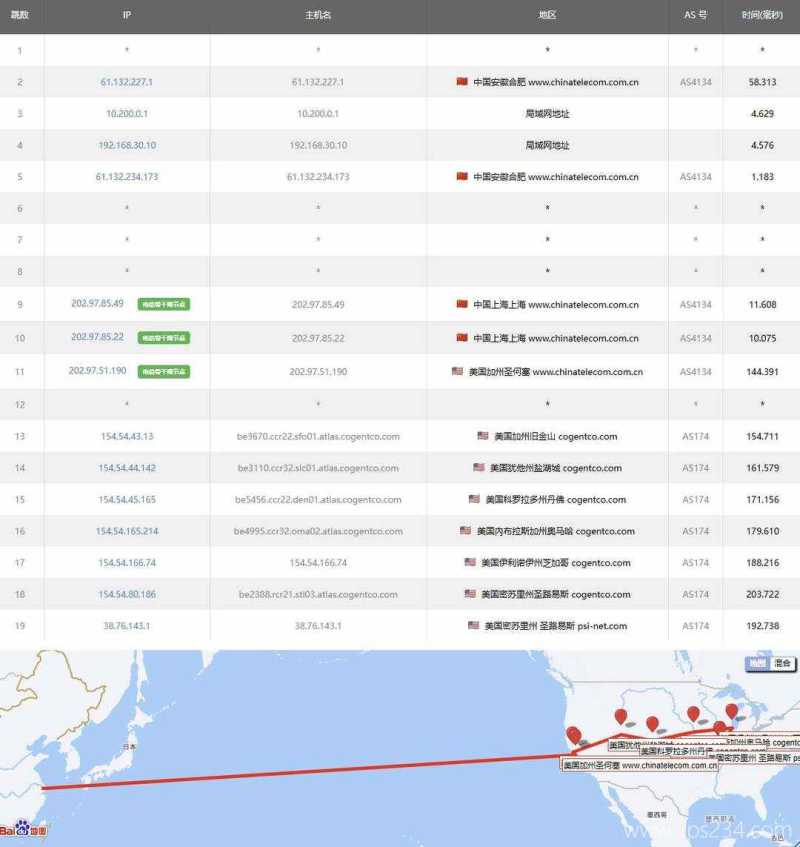Screen dimensions: 800x847
Task: Click the 时间(毫秒) column header
Action: click(x=764, y=16)
